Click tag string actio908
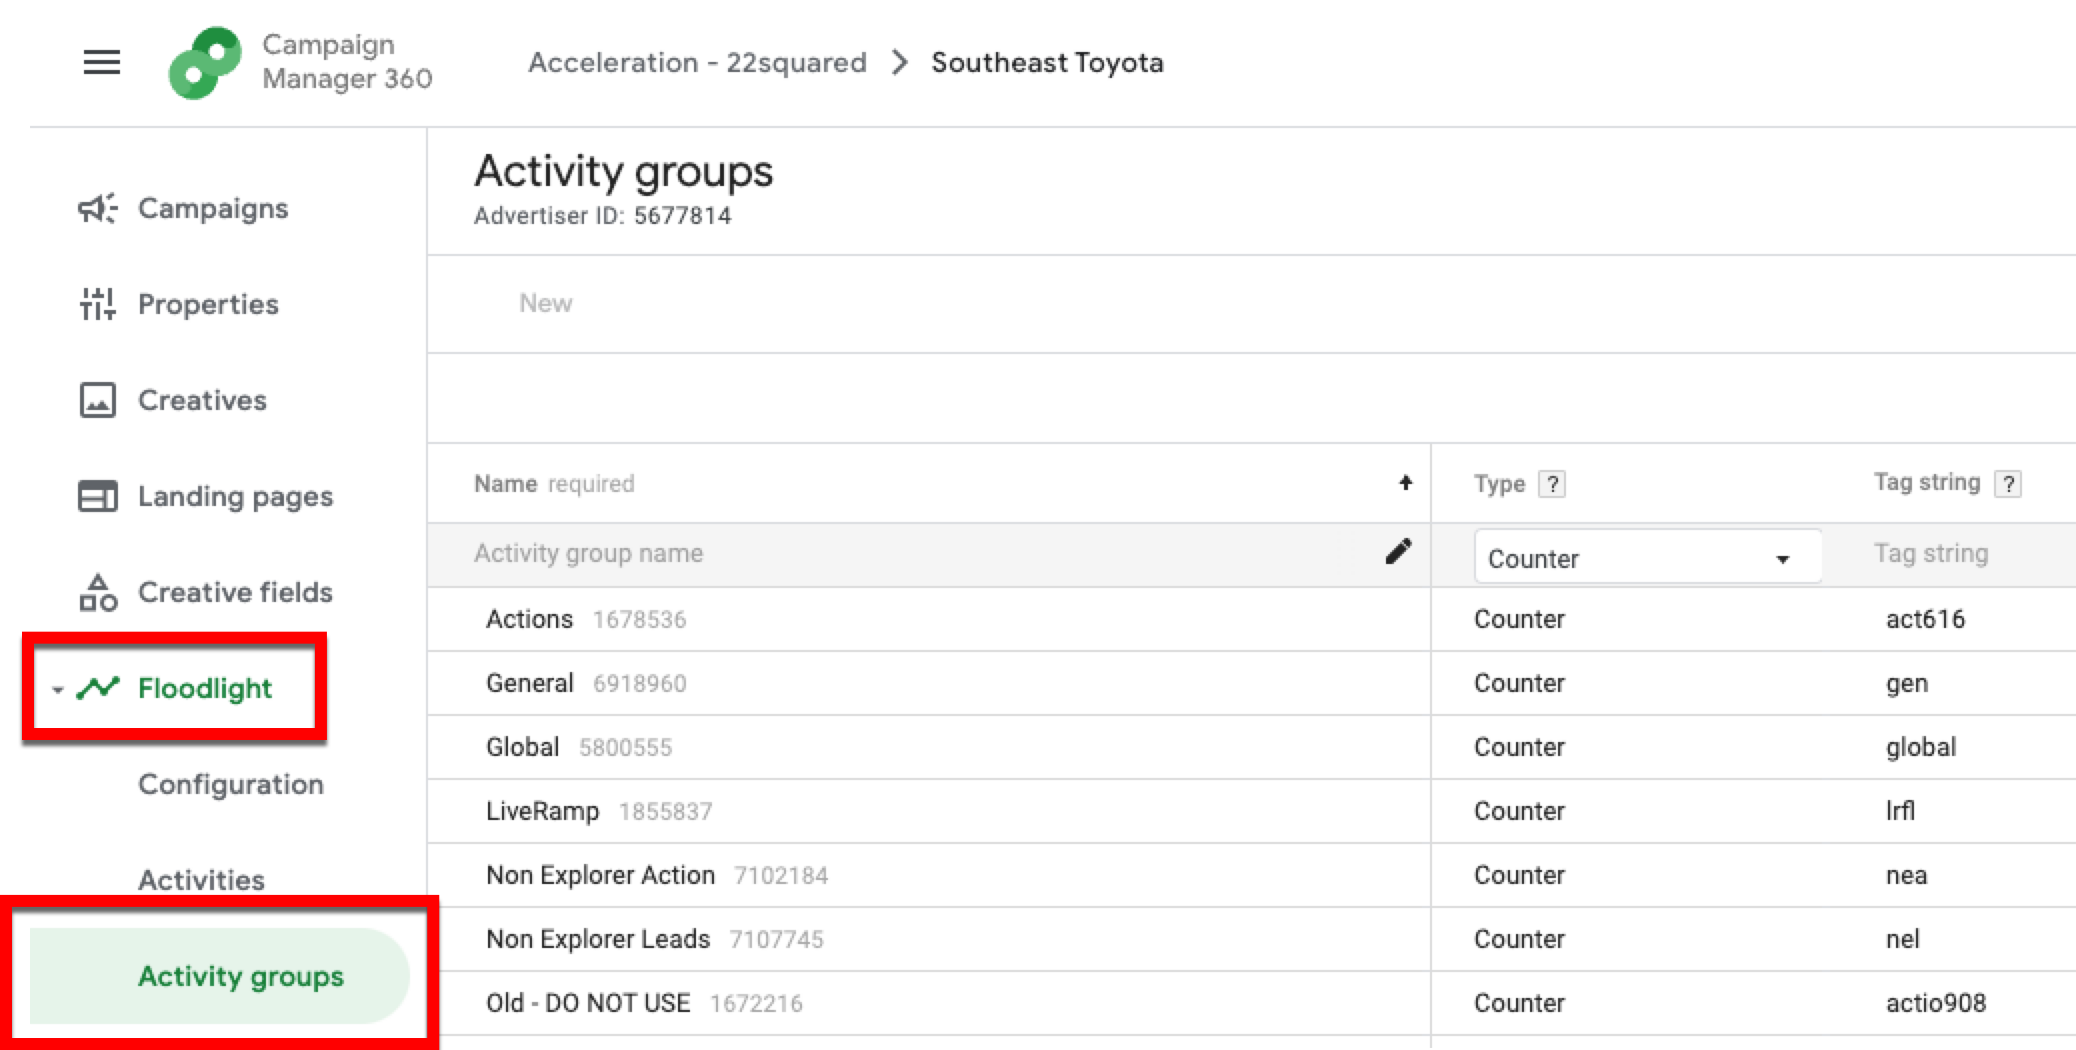 tap(1936, 1003)
